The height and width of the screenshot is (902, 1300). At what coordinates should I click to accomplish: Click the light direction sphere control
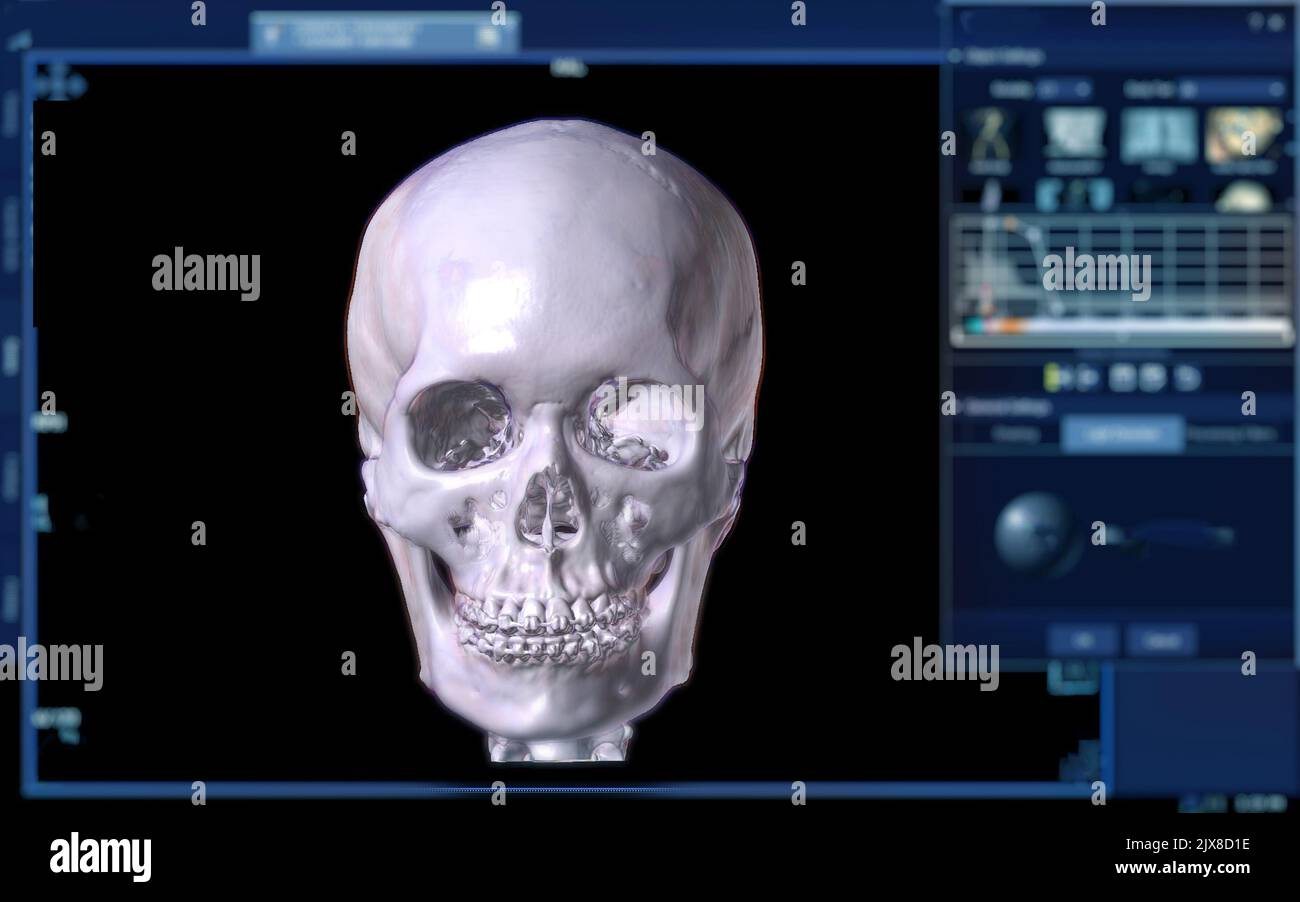point(1036,533)
